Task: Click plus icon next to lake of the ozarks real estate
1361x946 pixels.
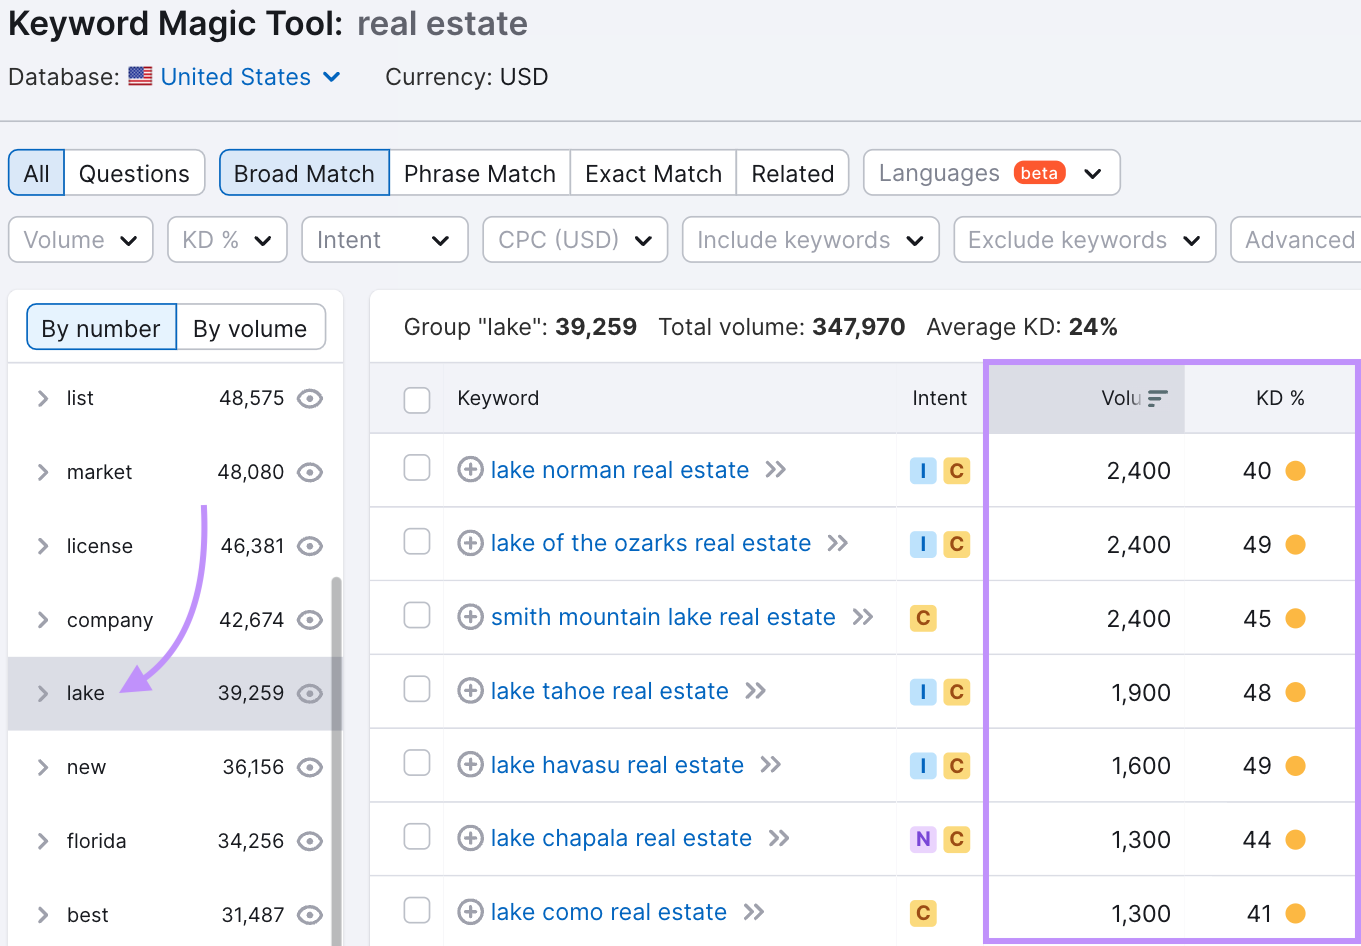Action: click(470, 543)
